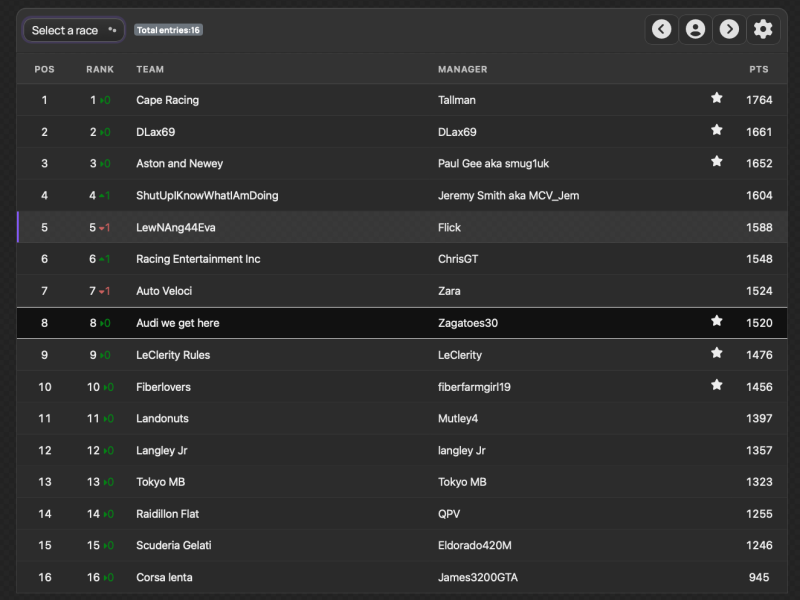Click points value 1357

coord(759,451)
